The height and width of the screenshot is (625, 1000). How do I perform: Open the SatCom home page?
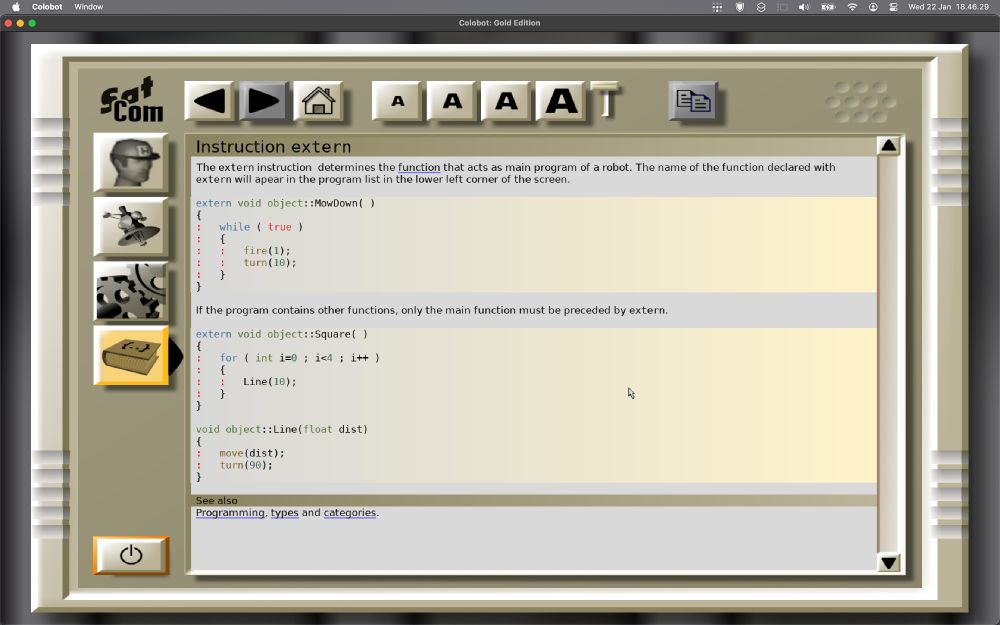[318, 99]
